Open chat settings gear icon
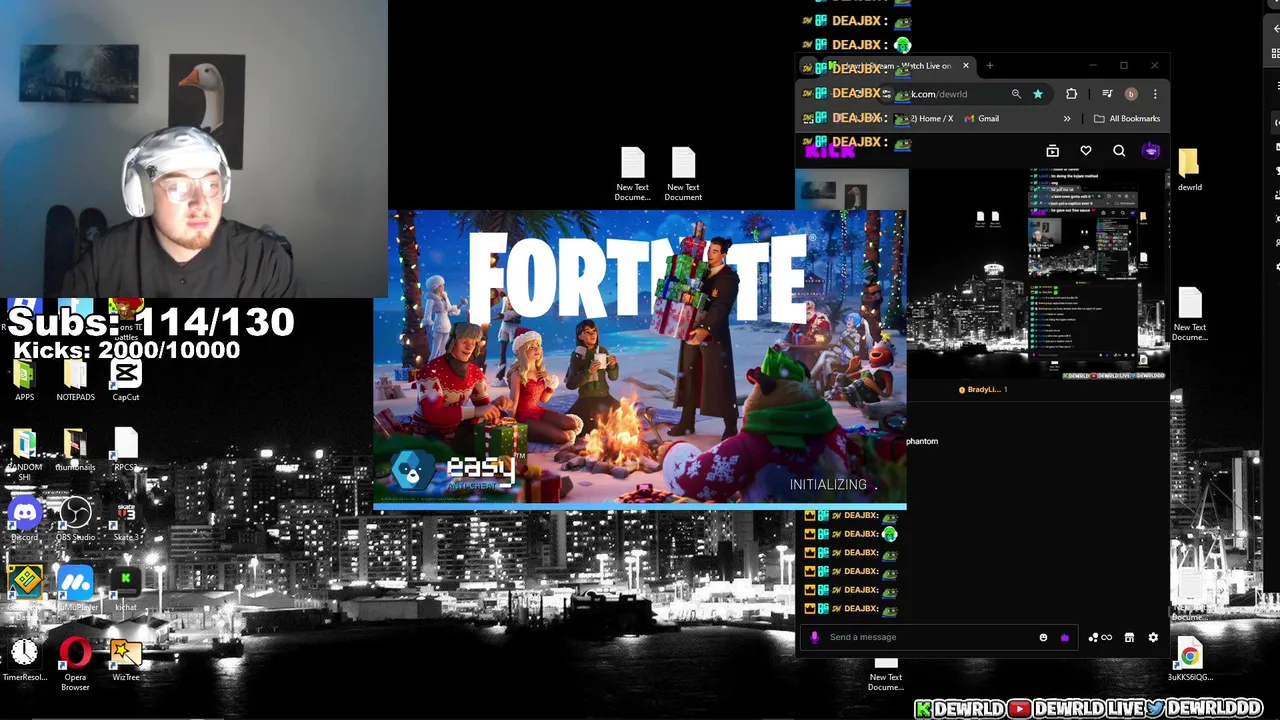The image size is (1280, 720). 1153,638
